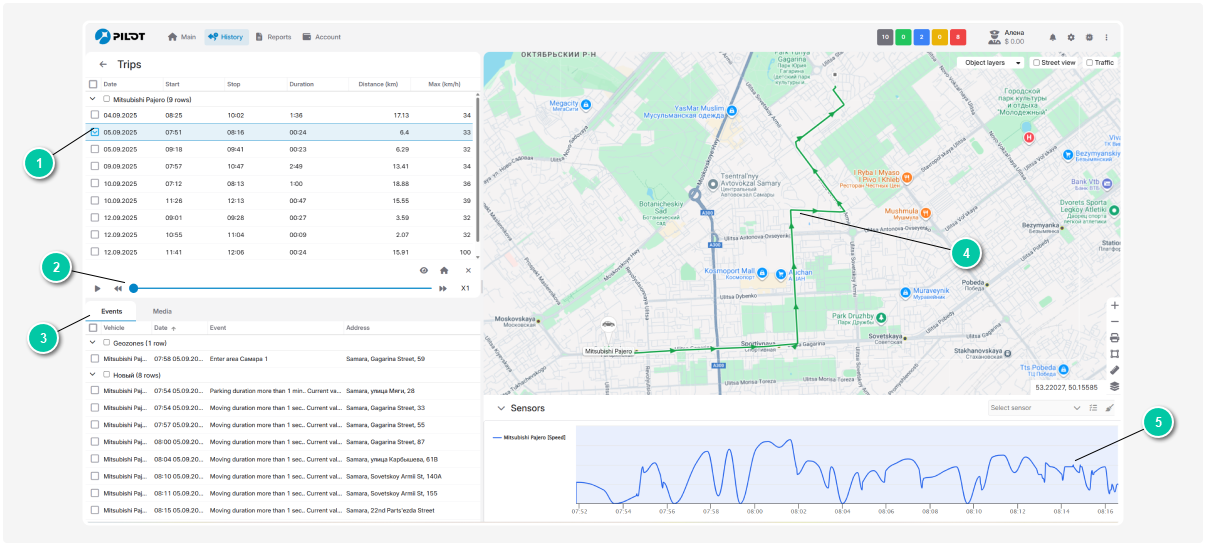Open the map layers stack icon

(1114, 386)
